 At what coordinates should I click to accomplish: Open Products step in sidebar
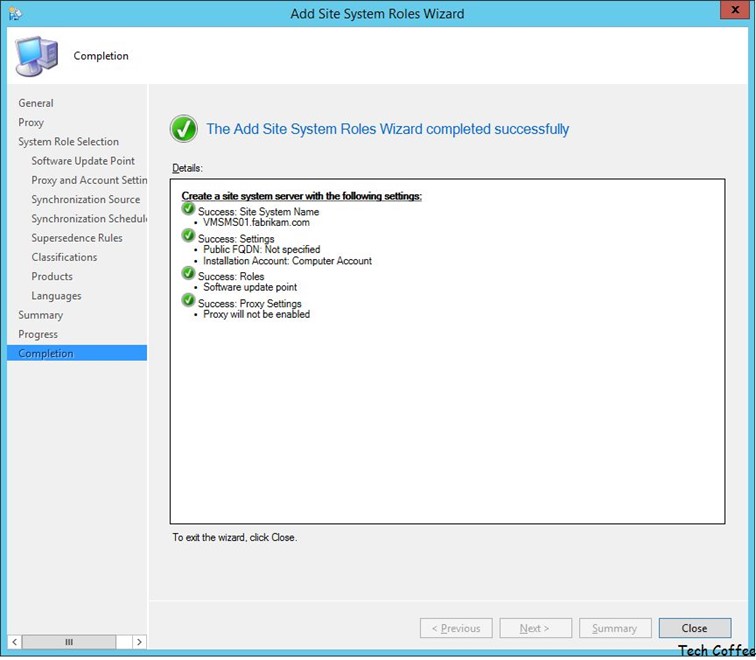(x=52, y=277)
